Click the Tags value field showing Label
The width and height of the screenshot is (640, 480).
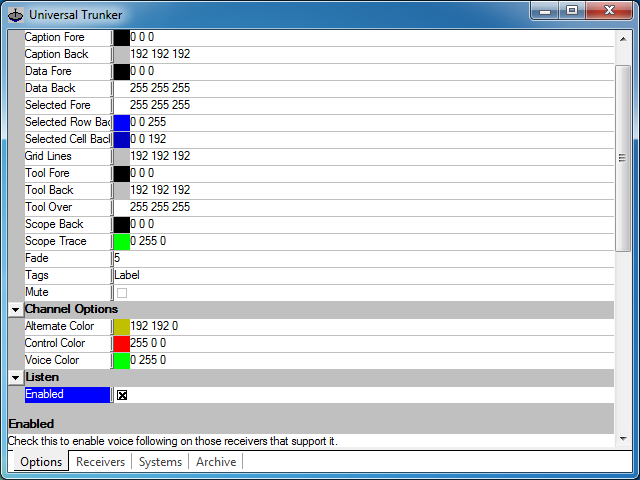pyautogui.click(x=363, y=276)
